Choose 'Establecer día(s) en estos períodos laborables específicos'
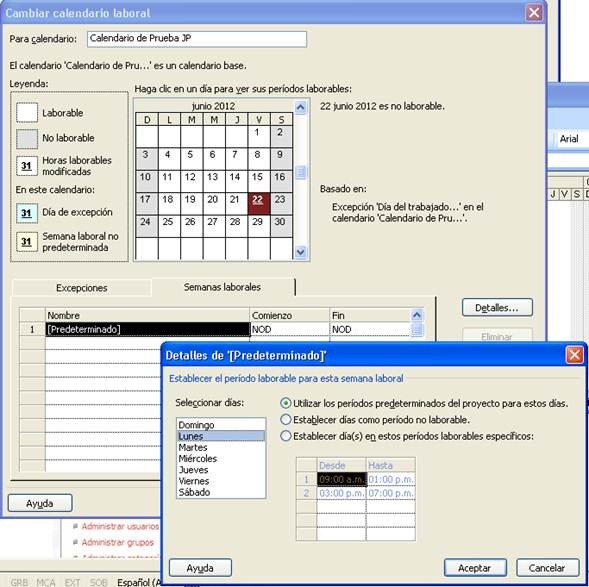 [285, 436]
